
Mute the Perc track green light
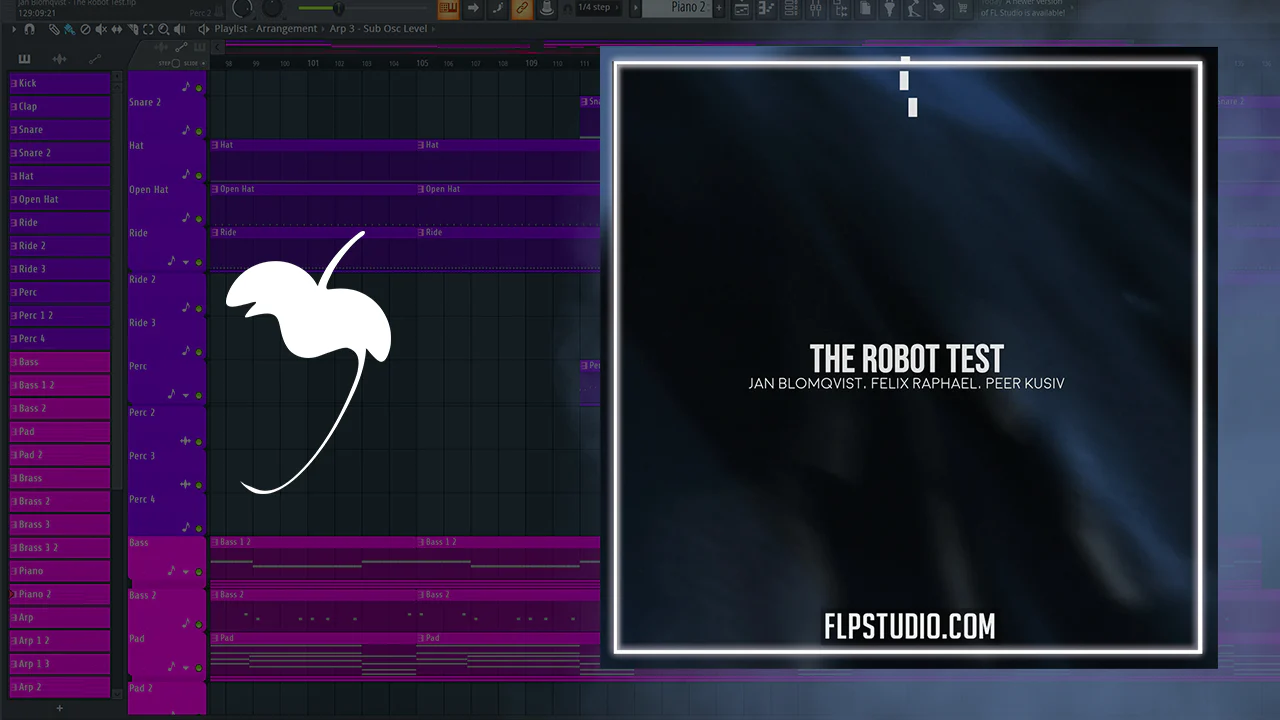(199, 395)
